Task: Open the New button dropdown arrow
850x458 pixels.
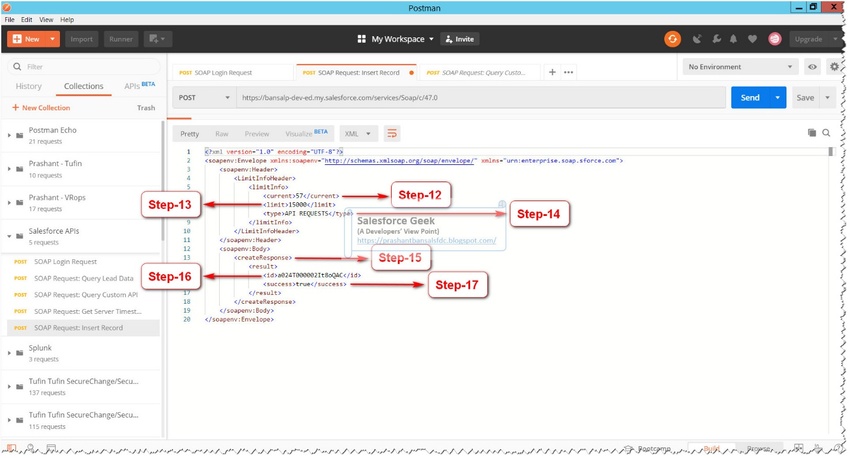Action: coord(53,39)
